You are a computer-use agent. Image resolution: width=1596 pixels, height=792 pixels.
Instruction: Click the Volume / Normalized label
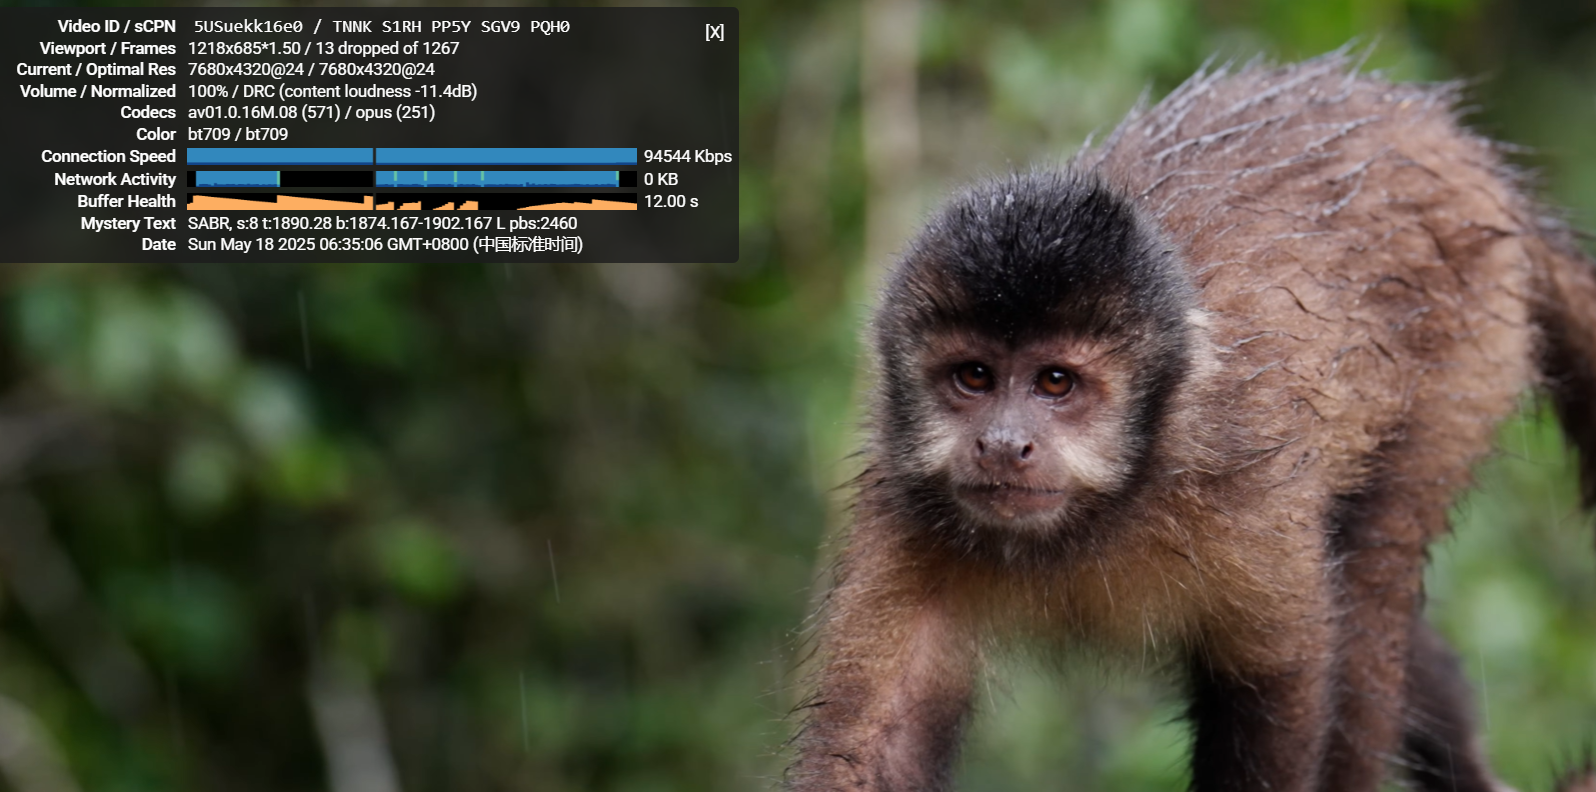click(x=98, y=91)
